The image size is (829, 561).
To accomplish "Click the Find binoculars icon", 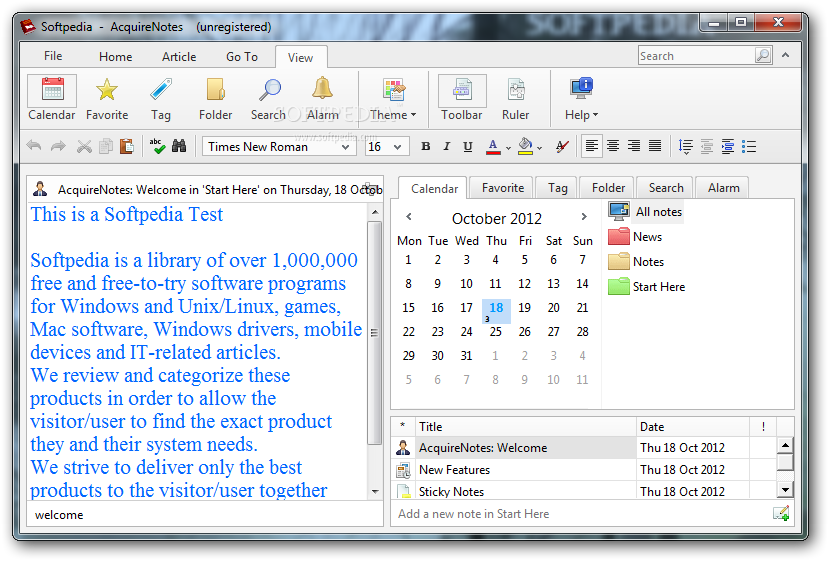I will coord(179,146).
